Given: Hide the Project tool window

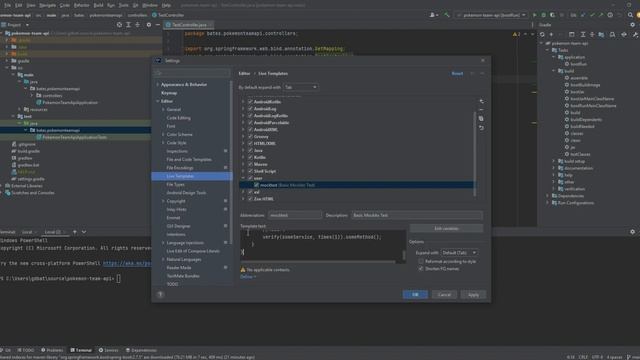Looking at the screenshot, I should click(158, 25).
